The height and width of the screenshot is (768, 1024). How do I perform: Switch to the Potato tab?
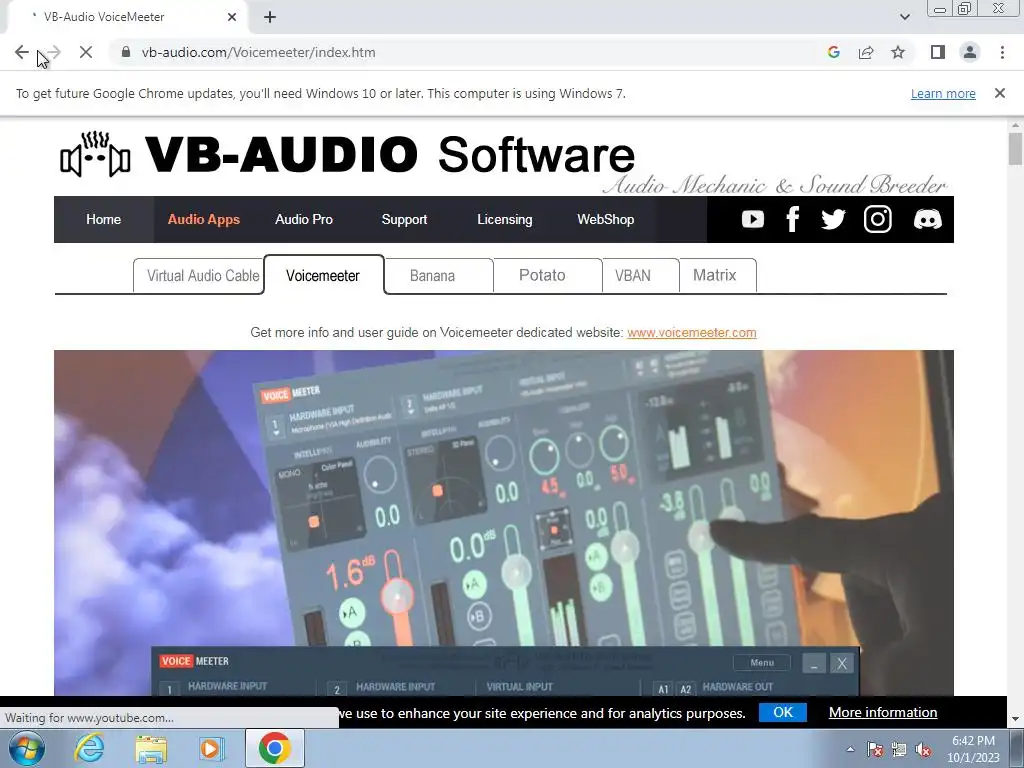547,276
